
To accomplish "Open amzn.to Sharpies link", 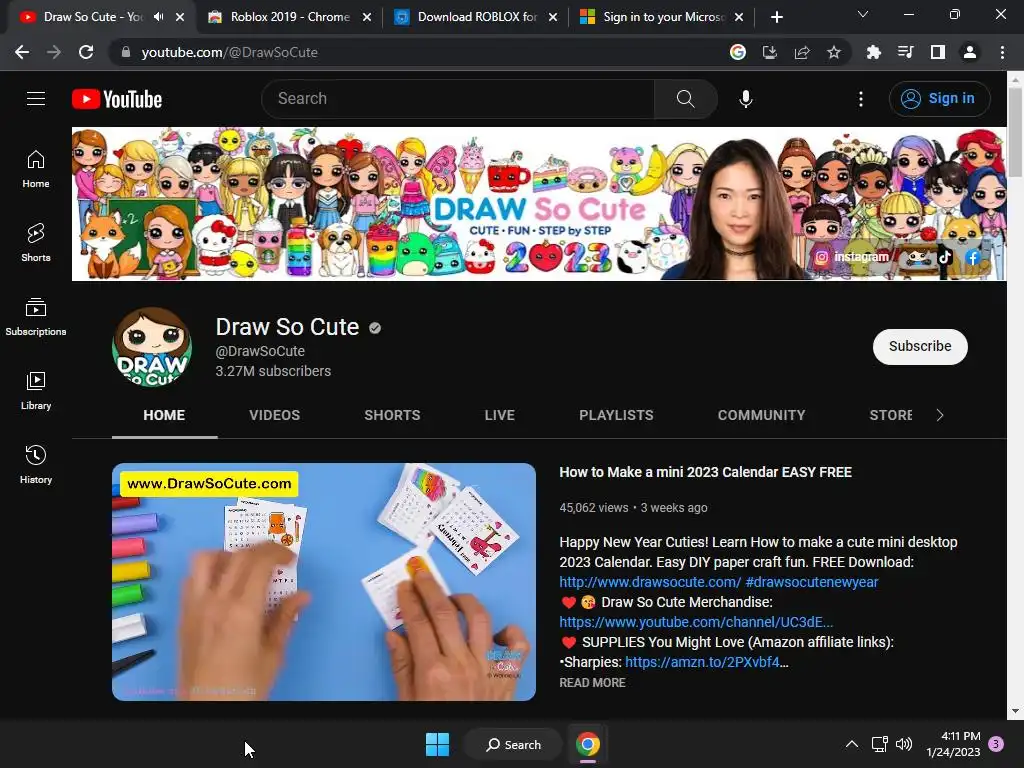I will pyautogui.click(x=707, y=662).
